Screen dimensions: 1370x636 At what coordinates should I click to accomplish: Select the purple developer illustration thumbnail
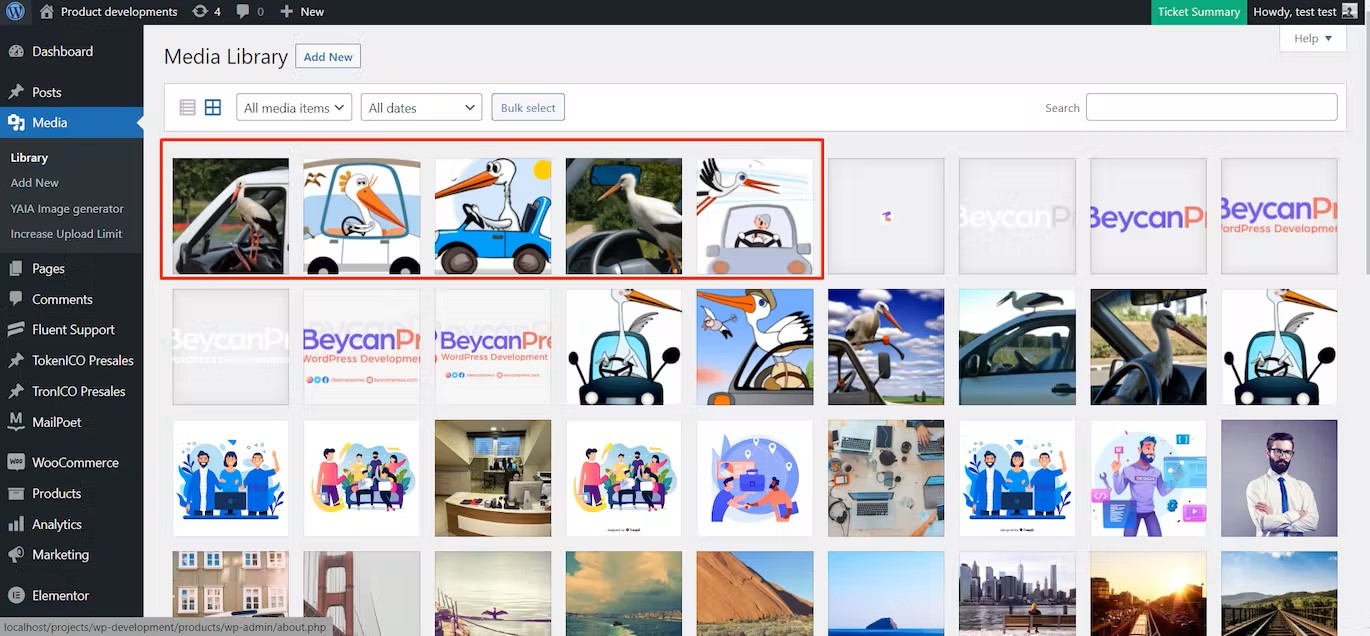tap(1148, 478)
